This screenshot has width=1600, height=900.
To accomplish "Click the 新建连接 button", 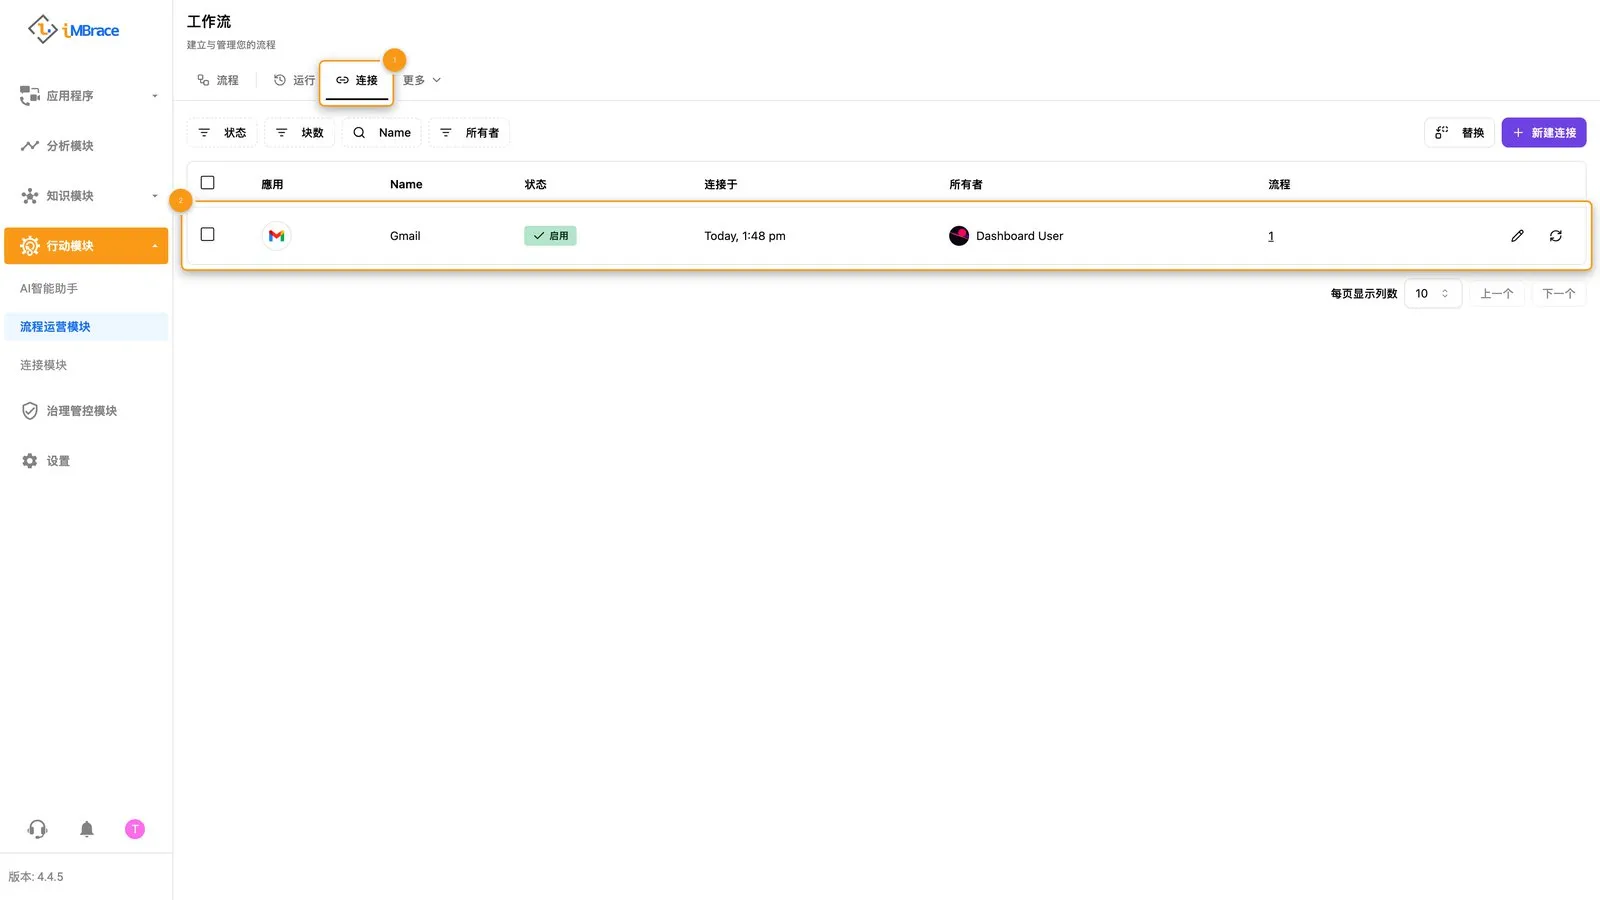I will click(1544, 133).
